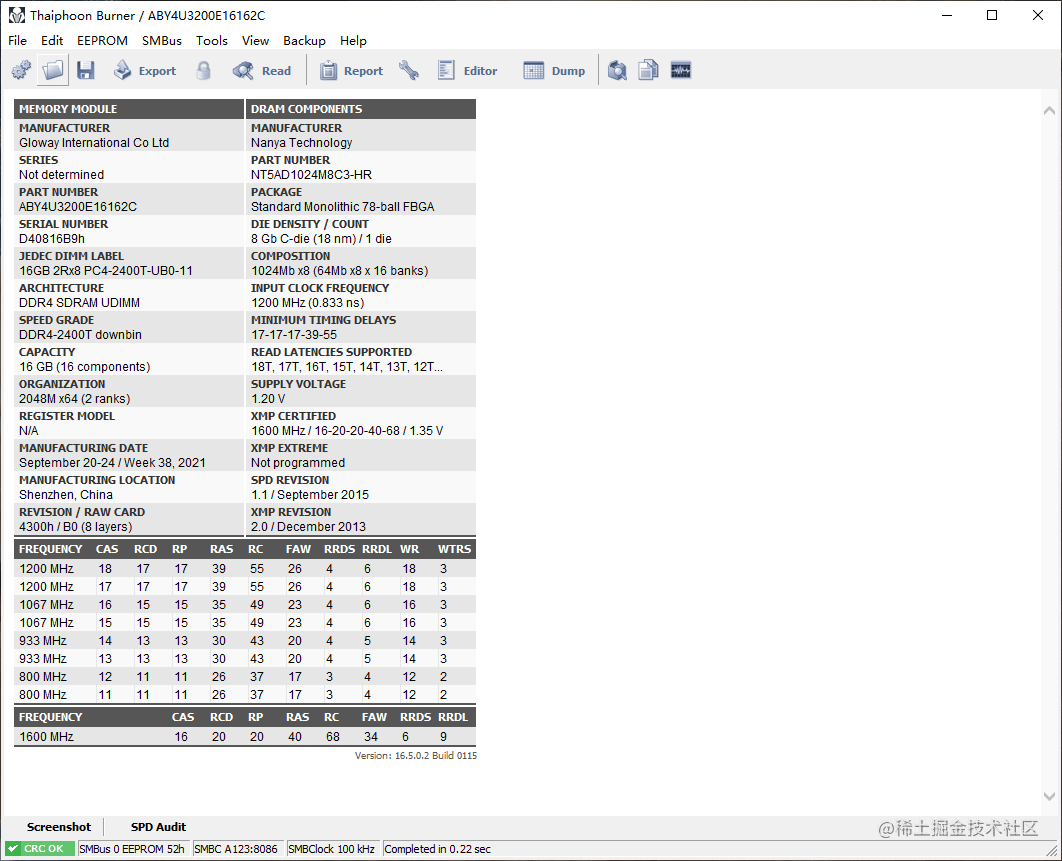Click the CRC OK status indicator
Viewport: 1062px width, 861px height.
[x=40, y=849]
